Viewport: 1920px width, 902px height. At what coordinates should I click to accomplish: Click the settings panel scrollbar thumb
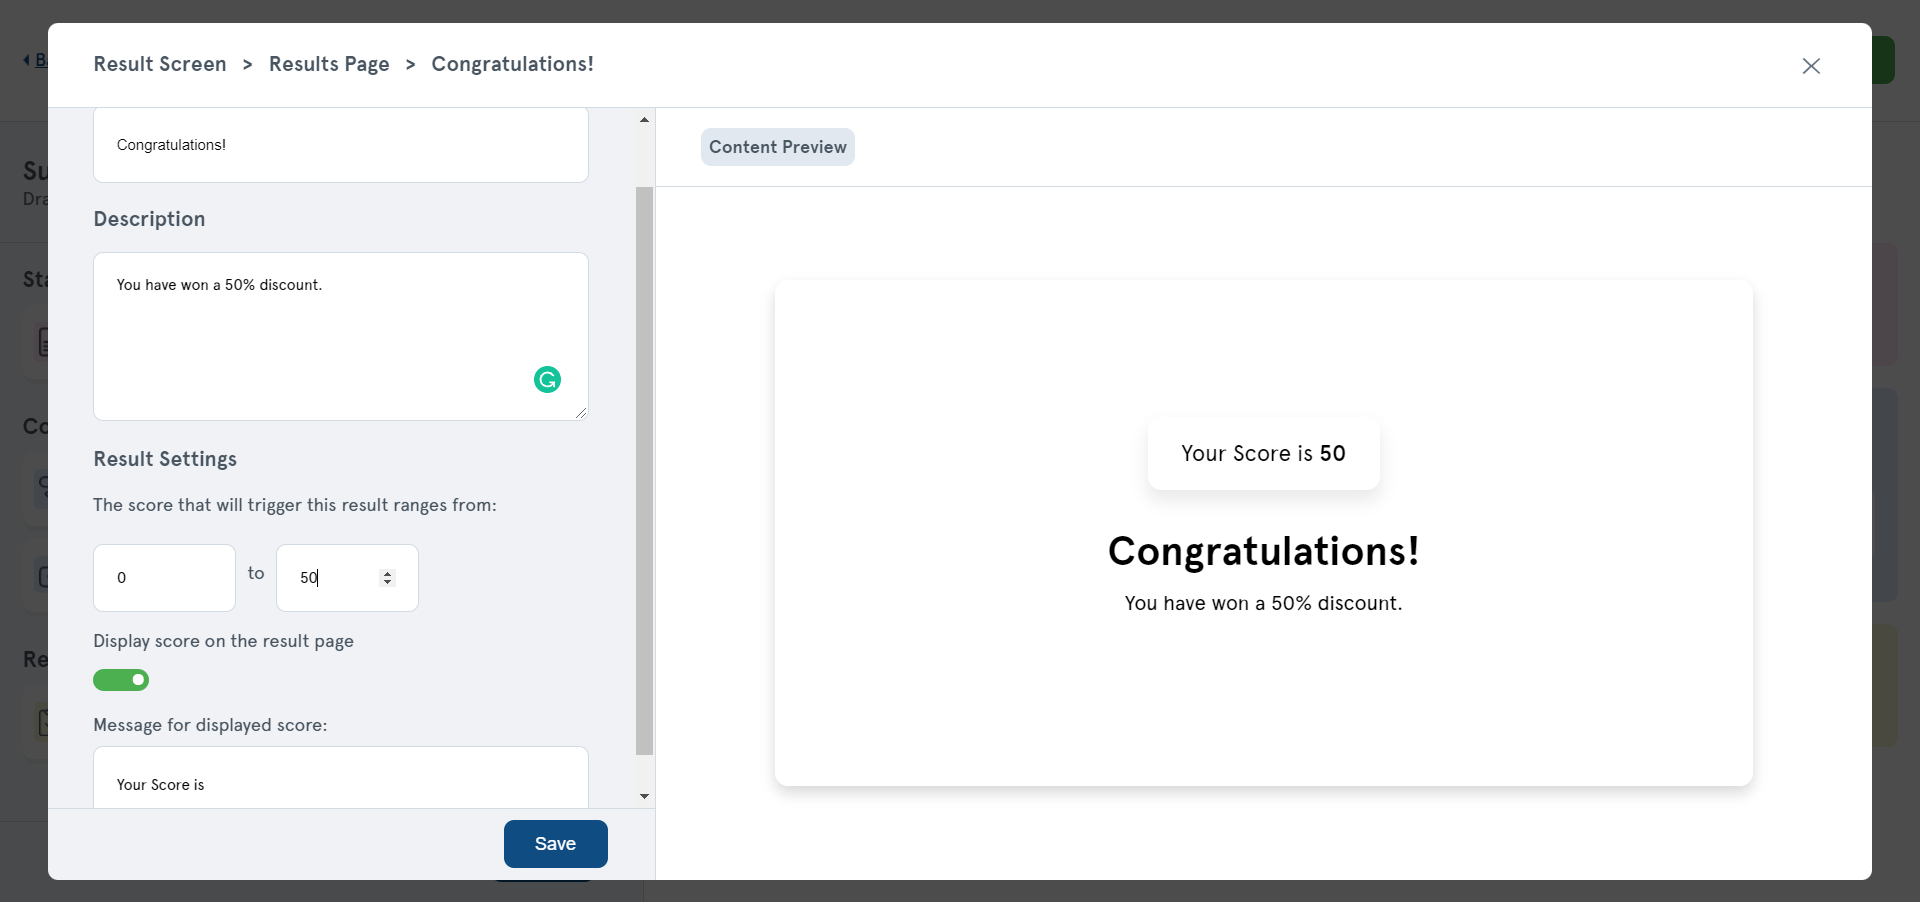click(645, 470)
